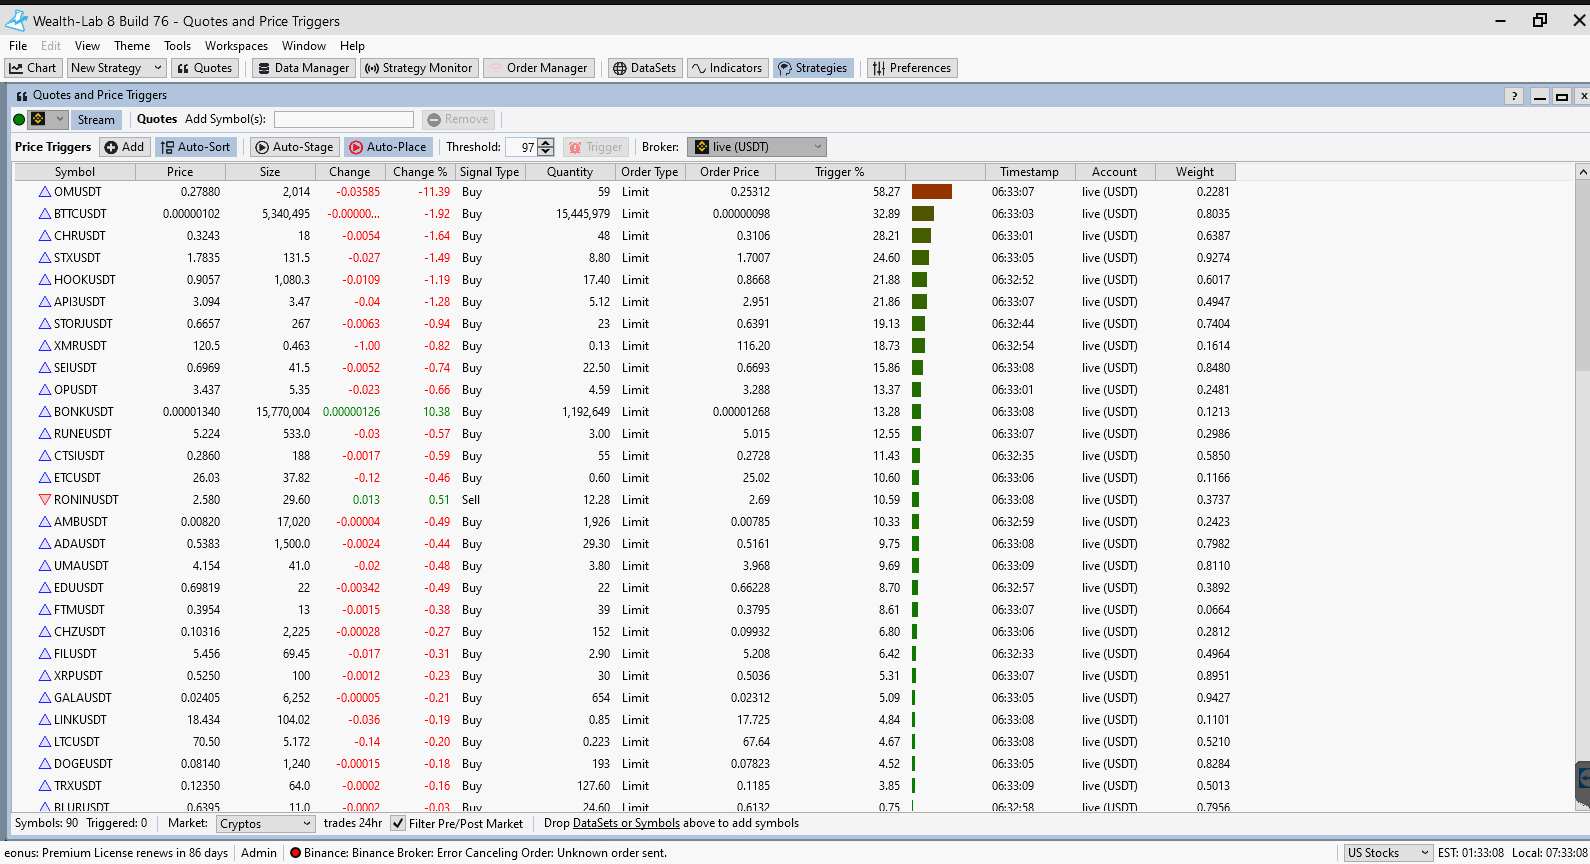Screen dimensions: 1590x864
Task: Open the Help menu
Action: (x=352, y=46)
